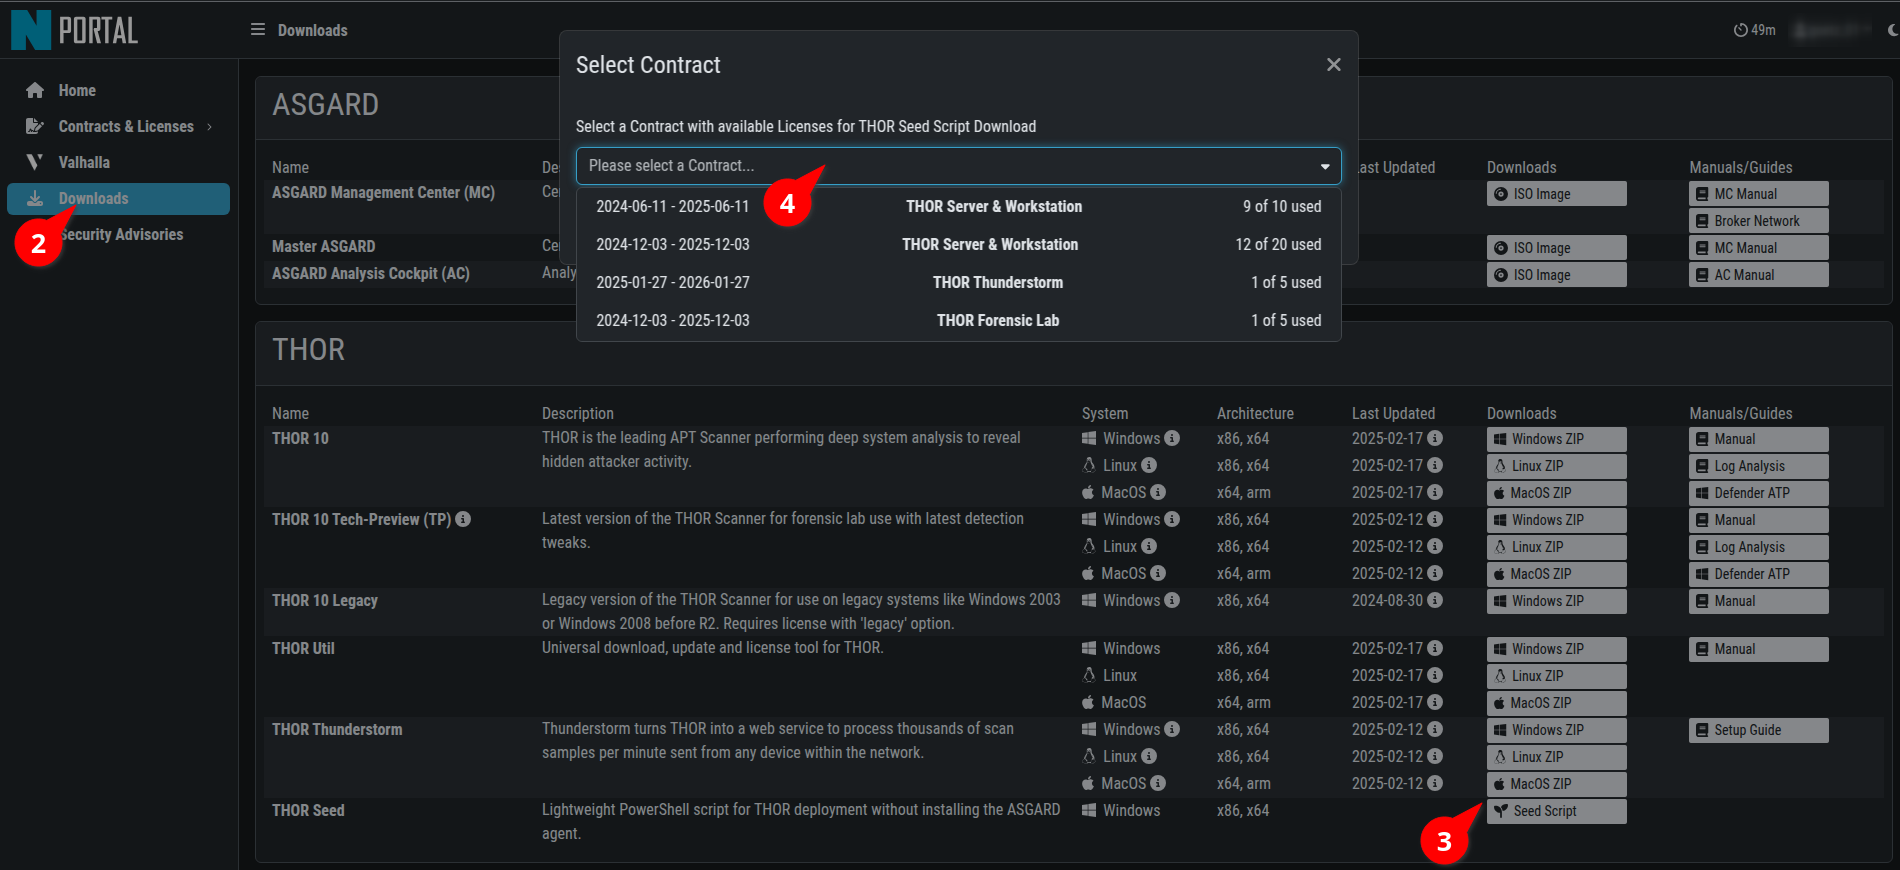Open Security Advisories in sidebar
Screen dimensions: 1900x870
[x=121, y=235]
